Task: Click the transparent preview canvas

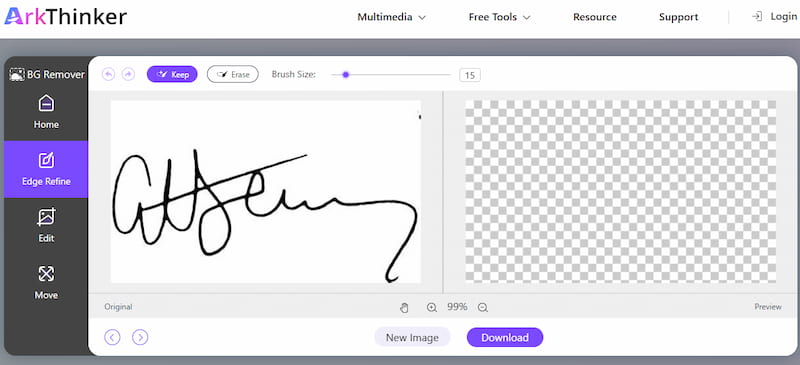Action: [x=620, y=191]
